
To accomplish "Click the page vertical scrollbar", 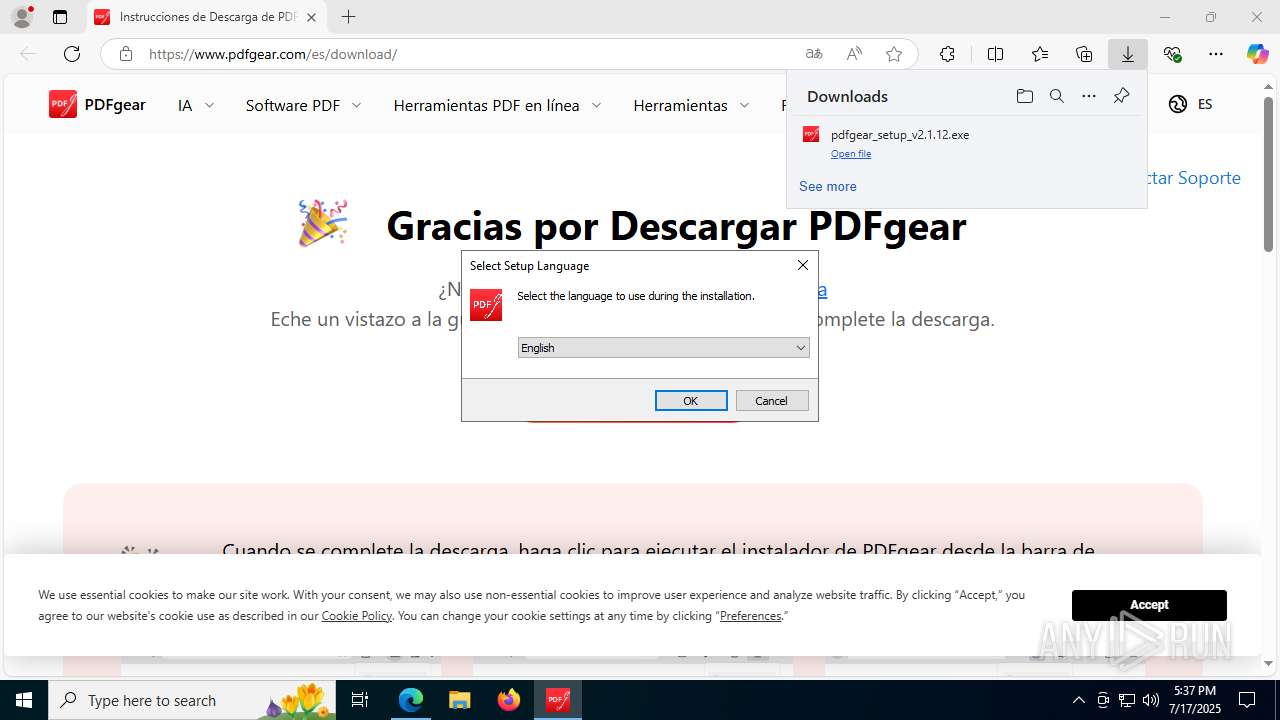I will (x=1268, y=174).
